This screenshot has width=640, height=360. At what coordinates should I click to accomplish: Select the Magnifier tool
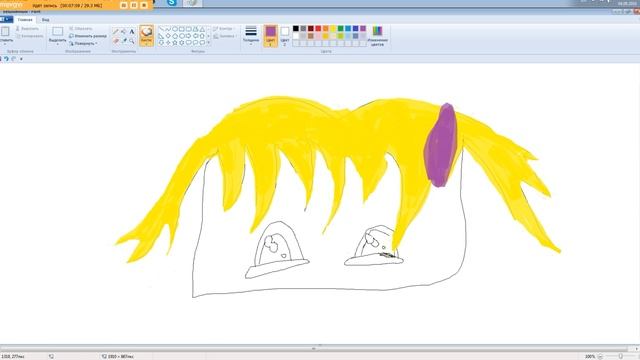click(131, 41)
